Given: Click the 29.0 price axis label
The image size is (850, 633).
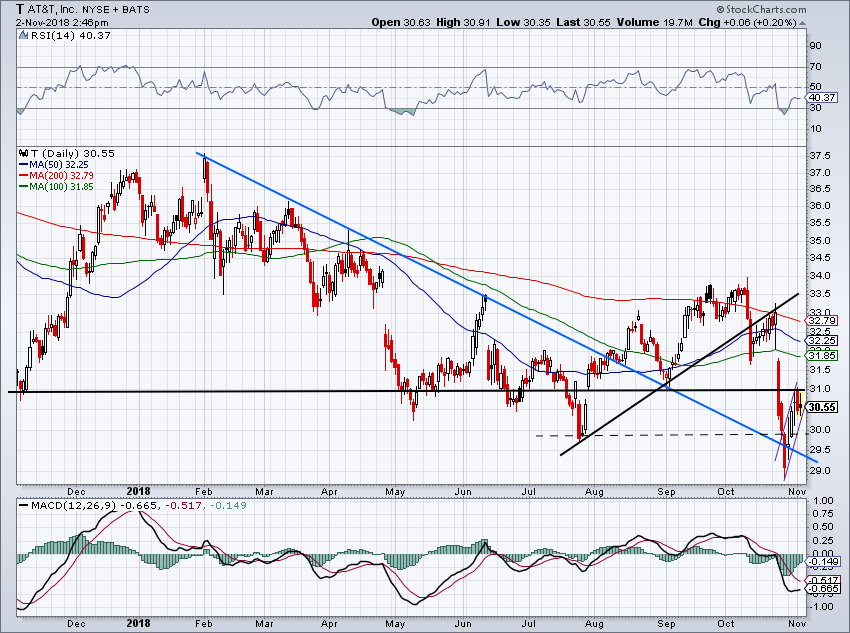Looking at the screenshot, I should point(820,470).
